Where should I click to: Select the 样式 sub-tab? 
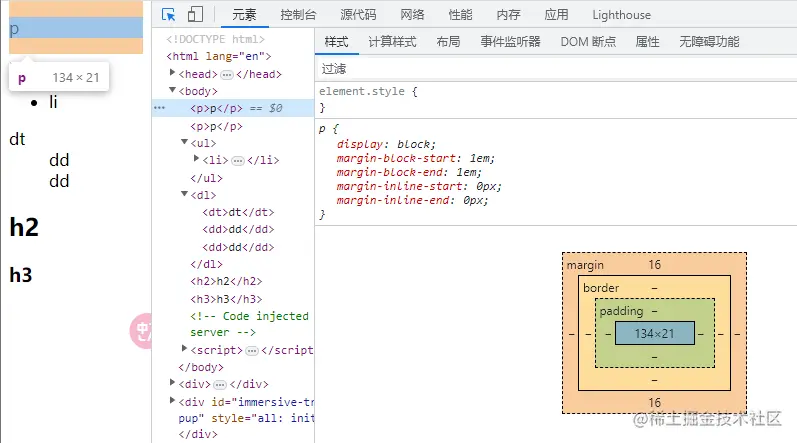coord(336,42)
